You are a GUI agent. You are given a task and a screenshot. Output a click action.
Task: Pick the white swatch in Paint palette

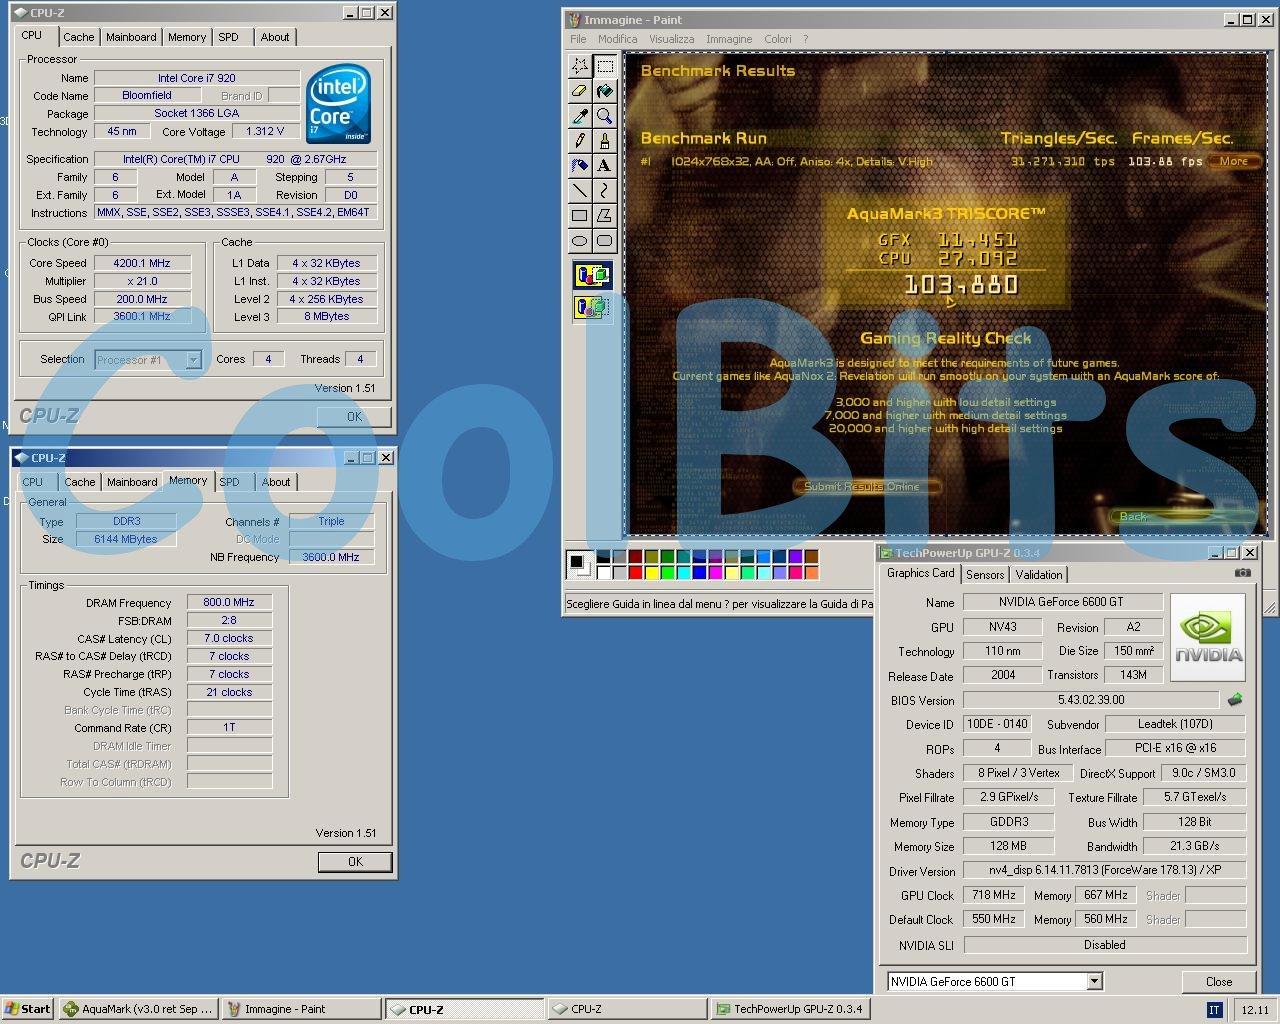point(604,573)
